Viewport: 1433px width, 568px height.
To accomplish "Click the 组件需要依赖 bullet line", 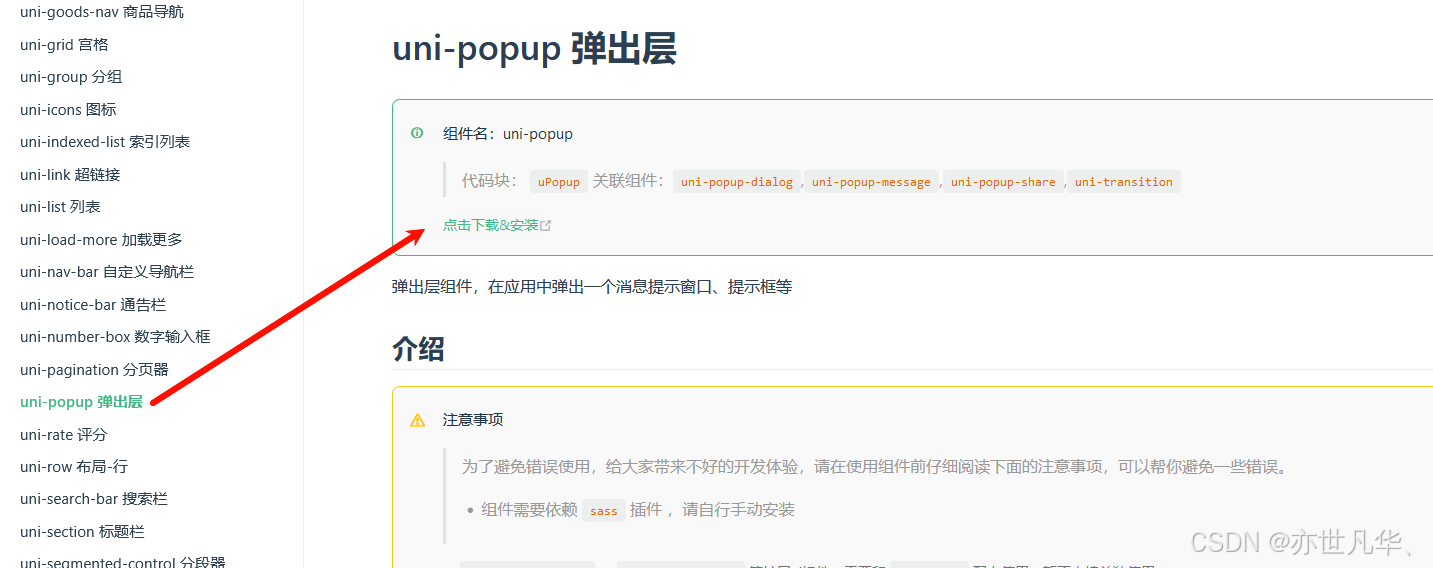I will tap(638, 510).
